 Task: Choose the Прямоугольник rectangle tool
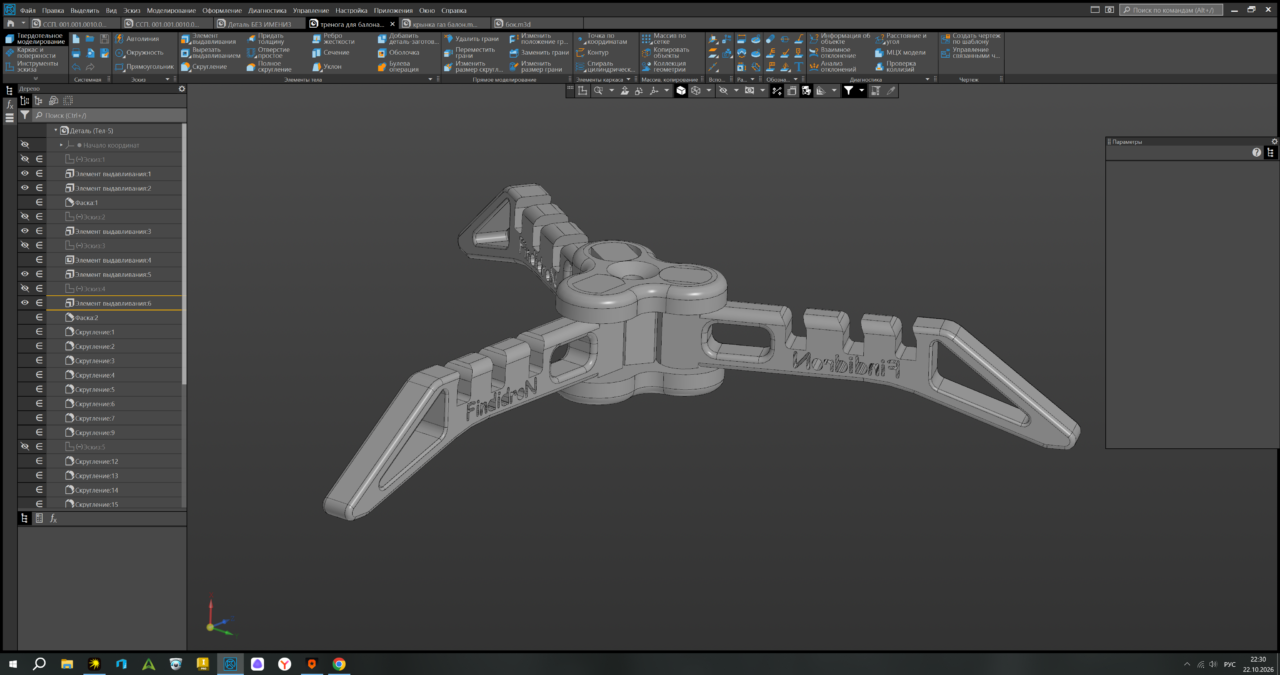pyautogui.click(x=144, y=66)
